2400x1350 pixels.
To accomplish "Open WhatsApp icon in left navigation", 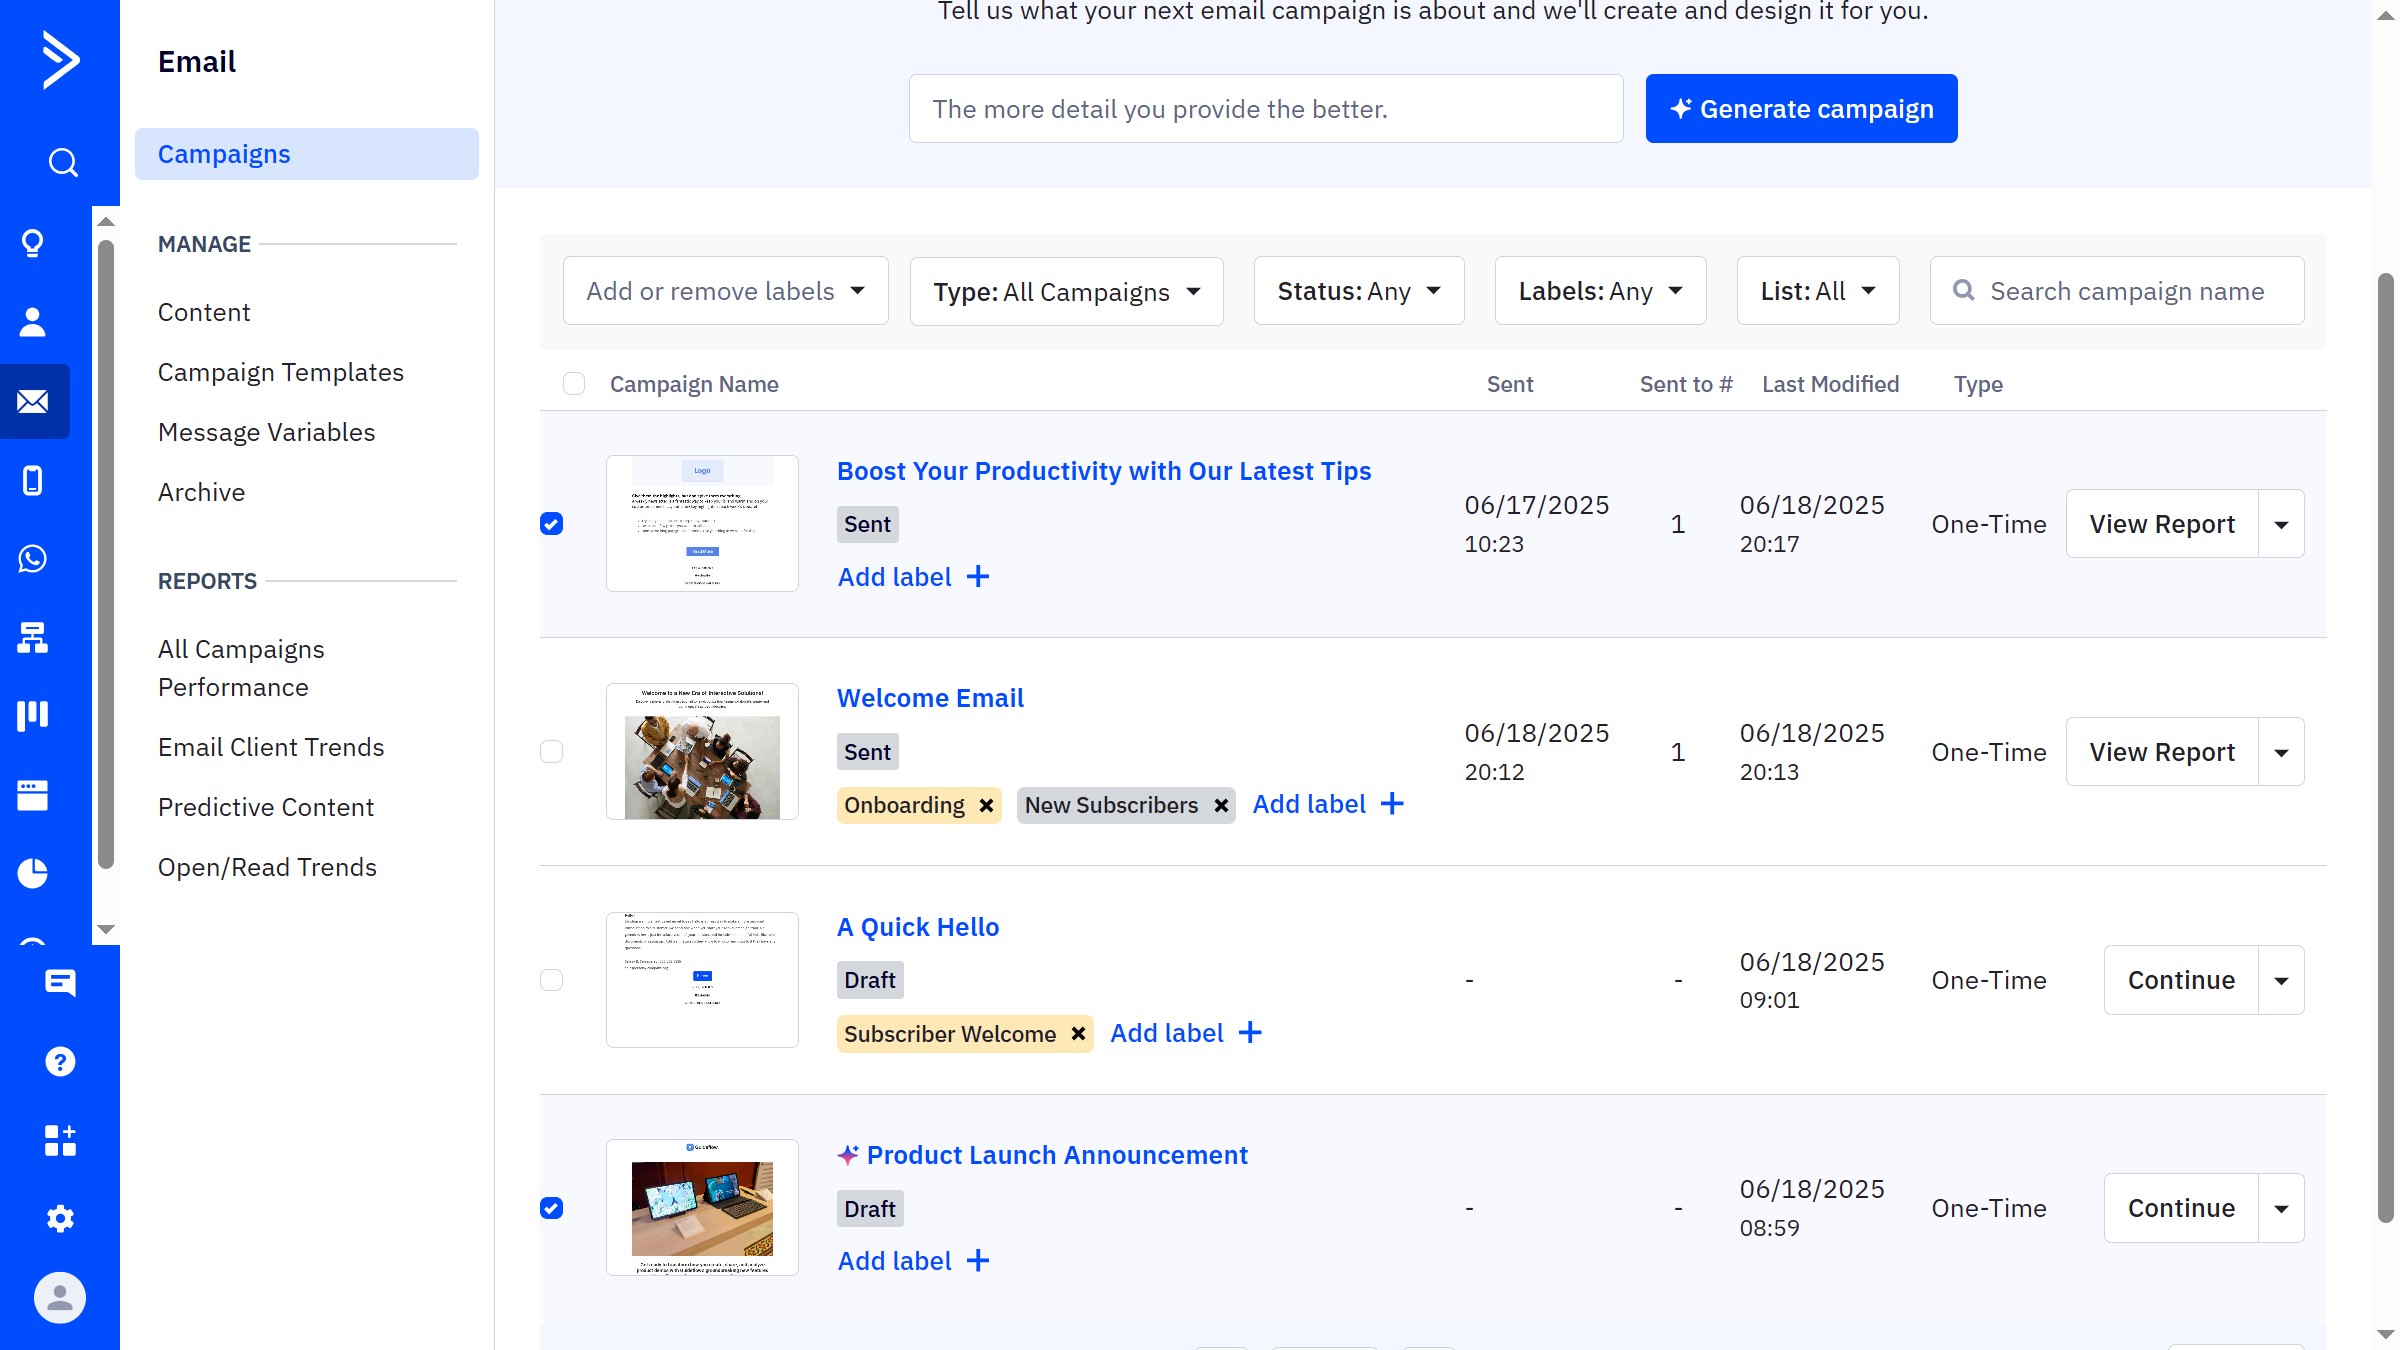I will 33,559.
